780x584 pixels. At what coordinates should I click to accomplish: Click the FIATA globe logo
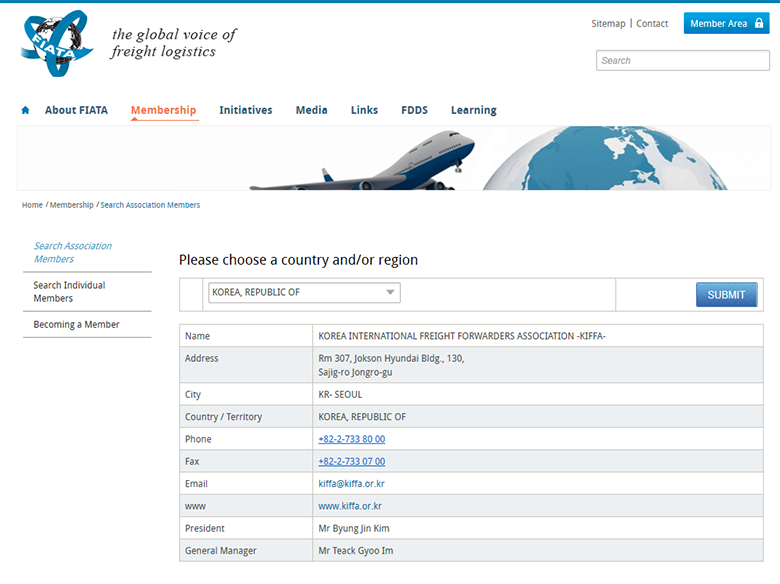click(x=57, y=43)
